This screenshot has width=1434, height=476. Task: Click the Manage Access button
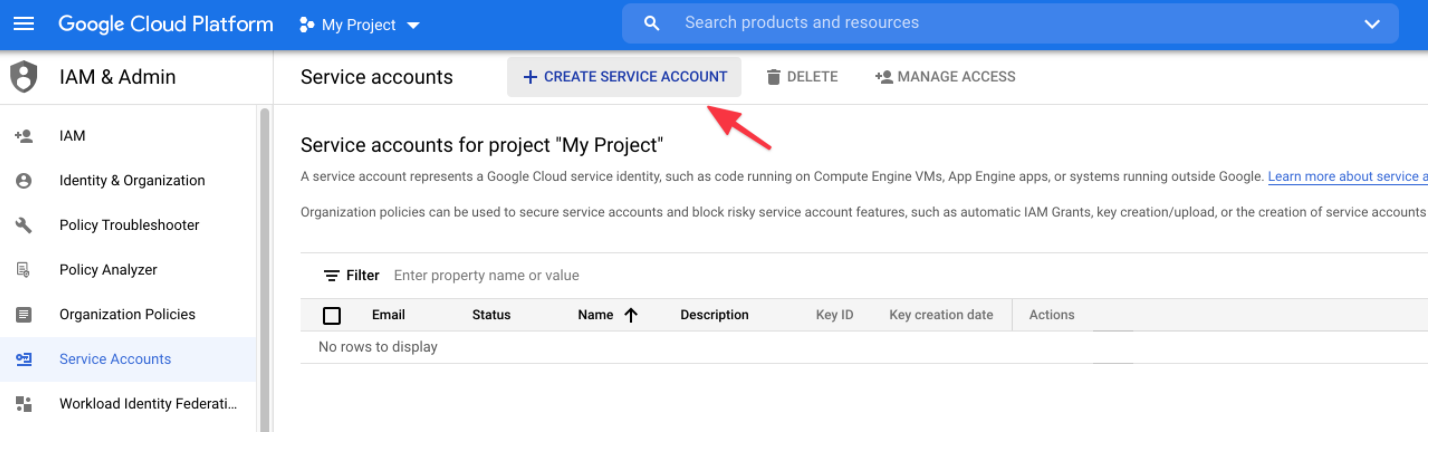945,77
